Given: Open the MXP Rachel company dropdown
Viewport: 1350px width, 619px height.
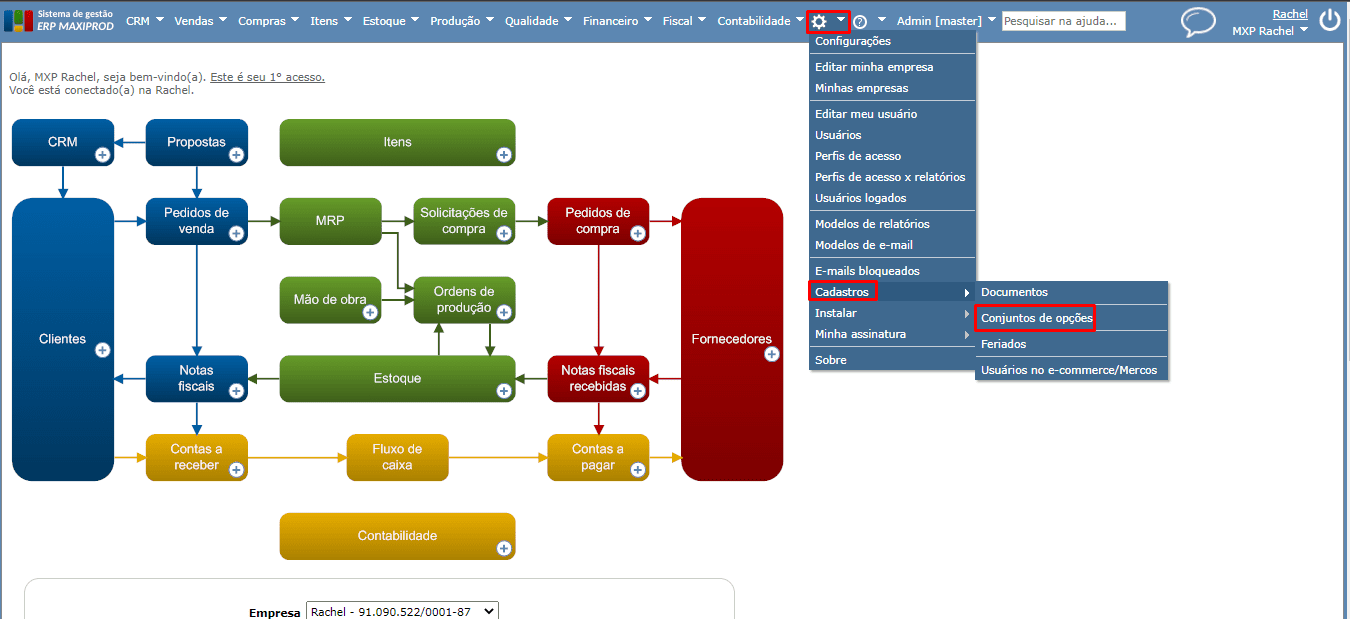Looking at the screenshot, I should [x=1270, y=31].
